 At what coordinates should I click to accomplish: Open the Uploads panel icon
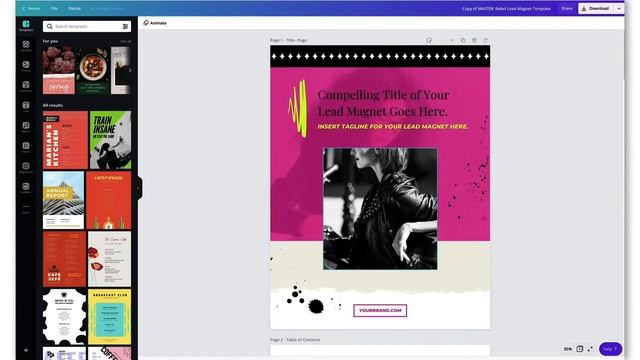coord(26,46)
